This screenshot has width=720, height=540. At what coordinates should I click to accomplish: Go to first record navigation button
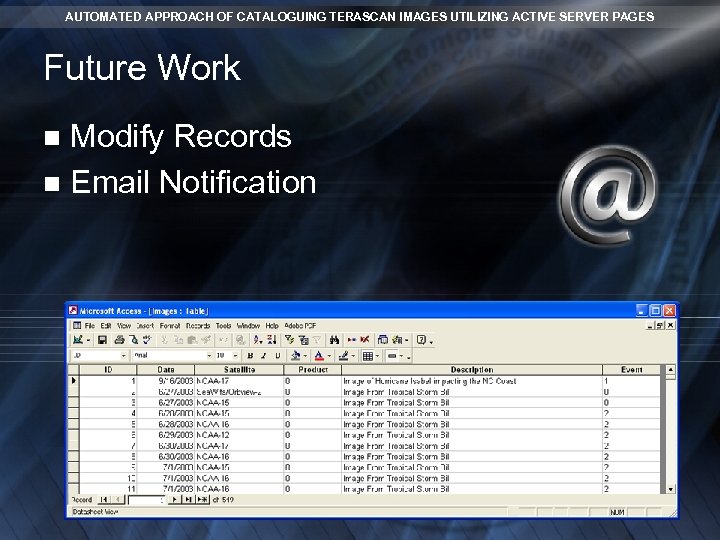tap(104, 500)
